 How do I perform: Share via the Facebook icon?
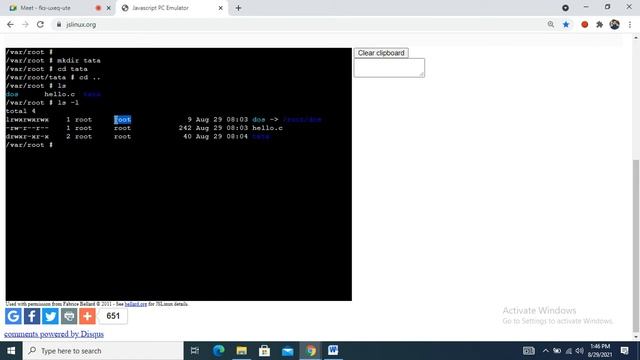[x=32, y=316]
